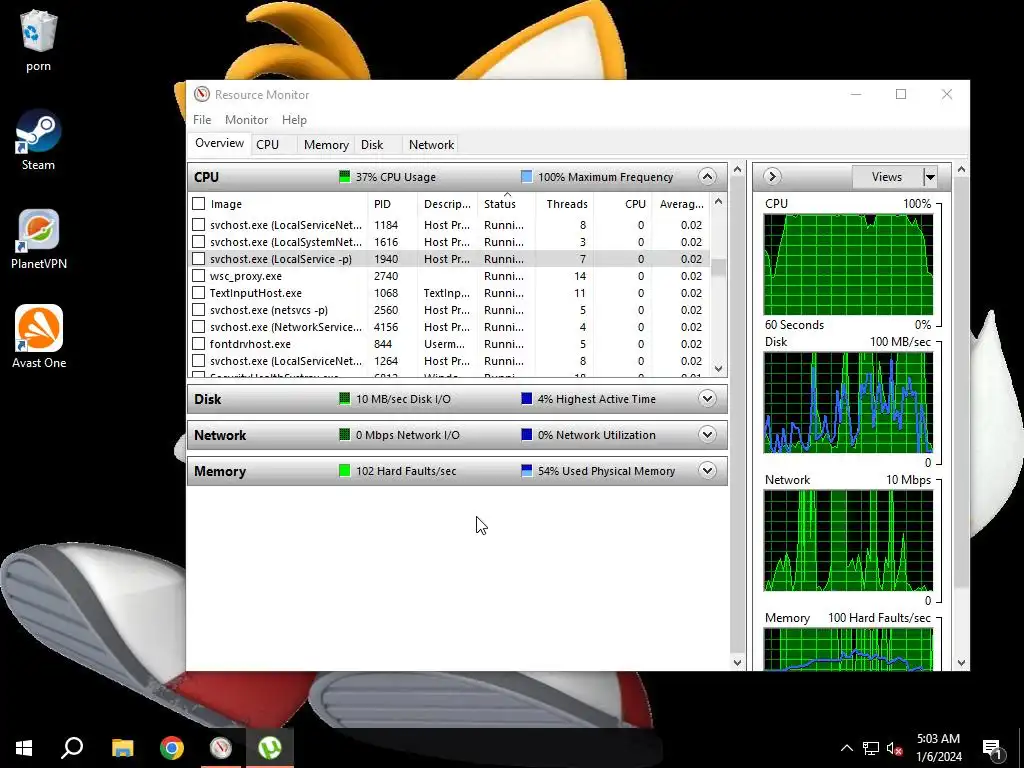1024x768 pixels.
Task: Check svchost.exe PID 4156 checkbox
Action: coord(199,327)
